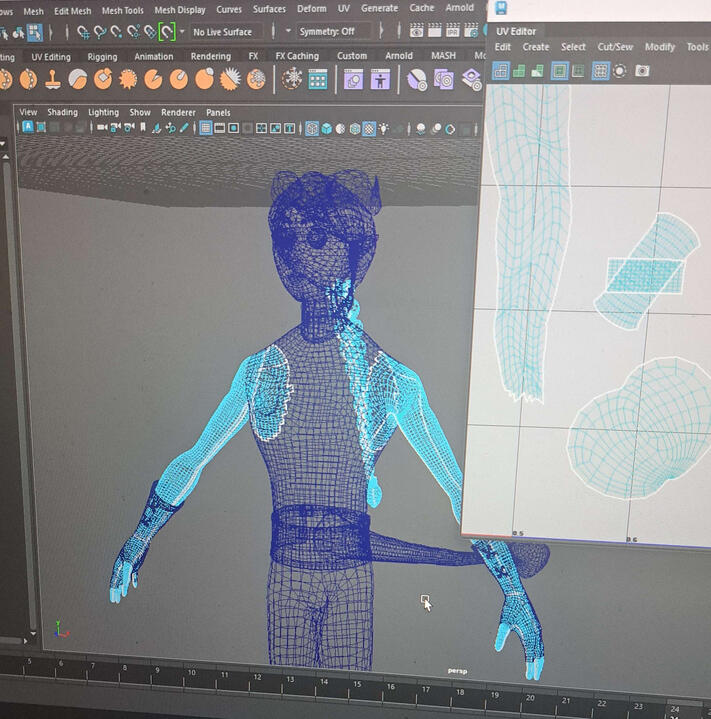The height and width of the screenshot is (719, 711).
Task: Click frame 15 on the timeline
Action: 357,684
